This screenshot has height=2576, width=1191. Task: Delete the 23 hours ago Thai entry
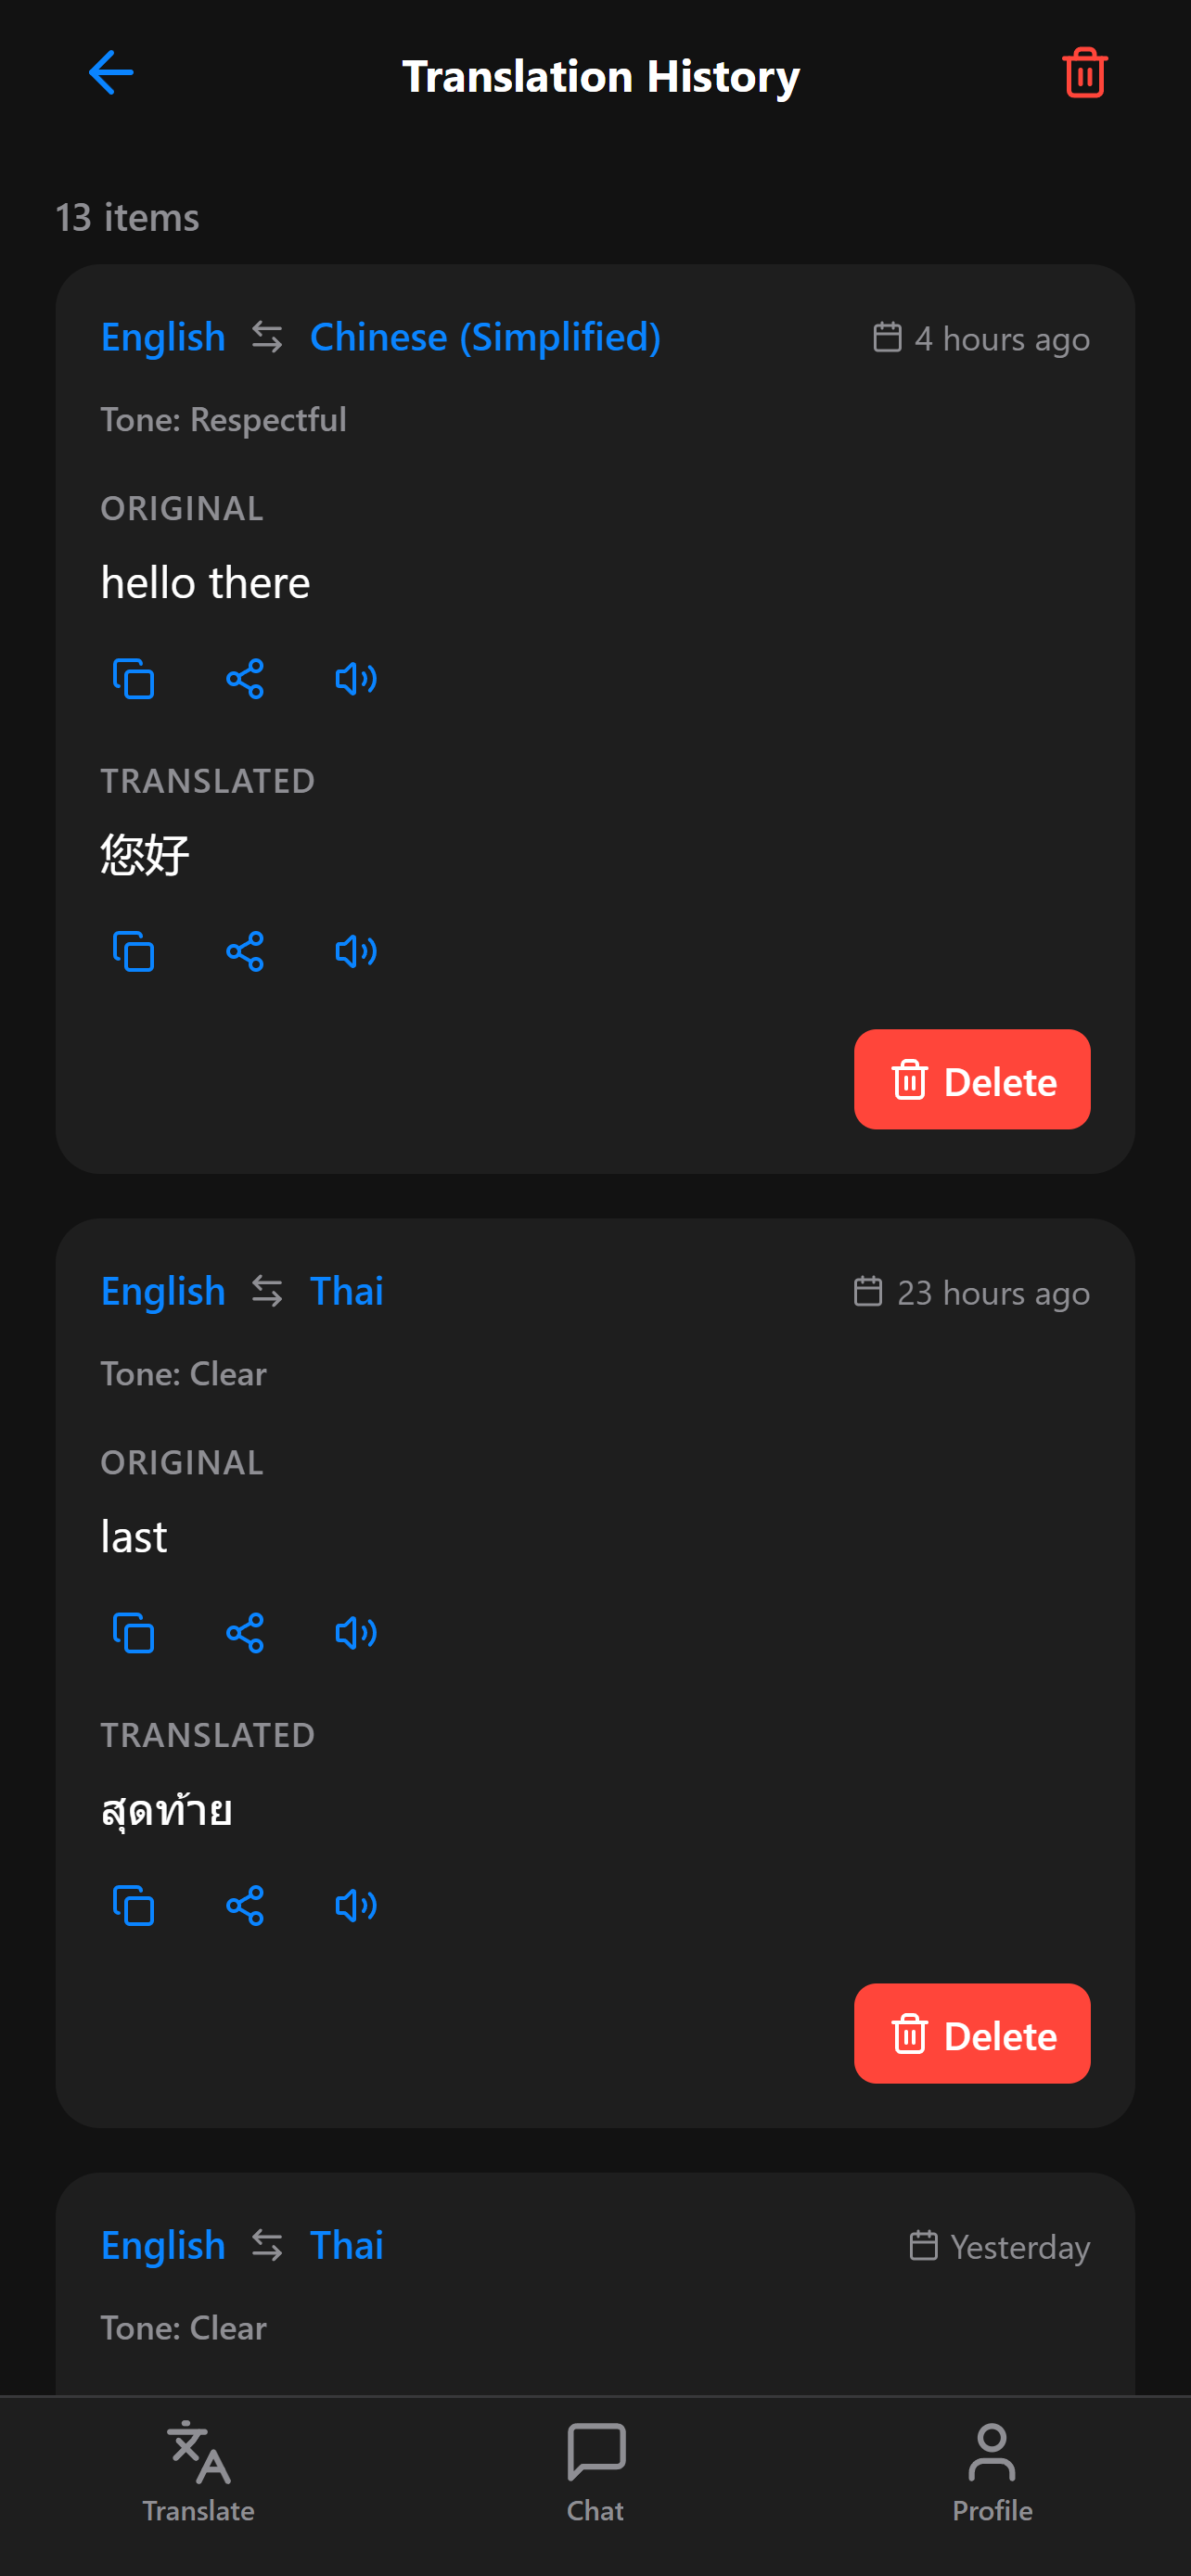(972, 2034)
